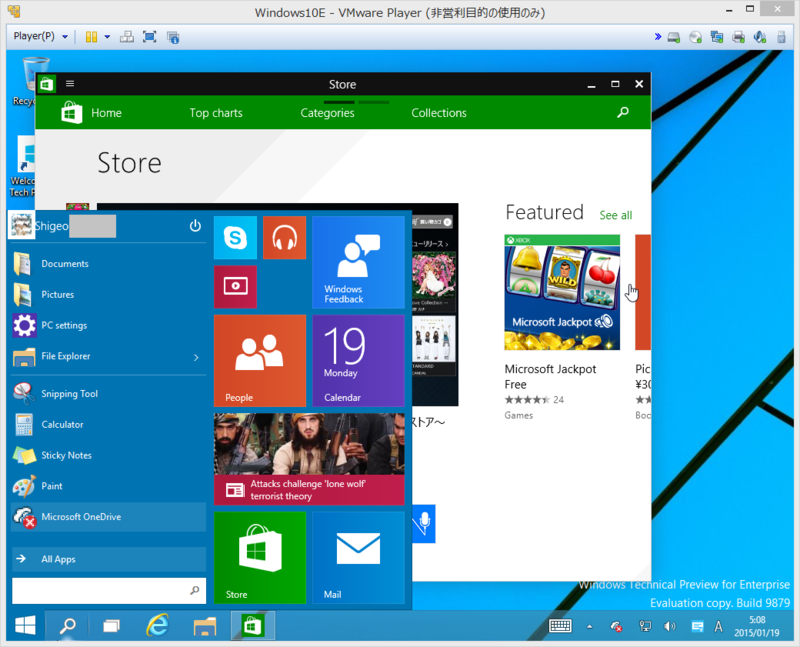Image resolution: width=800 pixels, height=647 pixels.
Task: Open the Store app hamburger menu
Action: coord(70,84)
